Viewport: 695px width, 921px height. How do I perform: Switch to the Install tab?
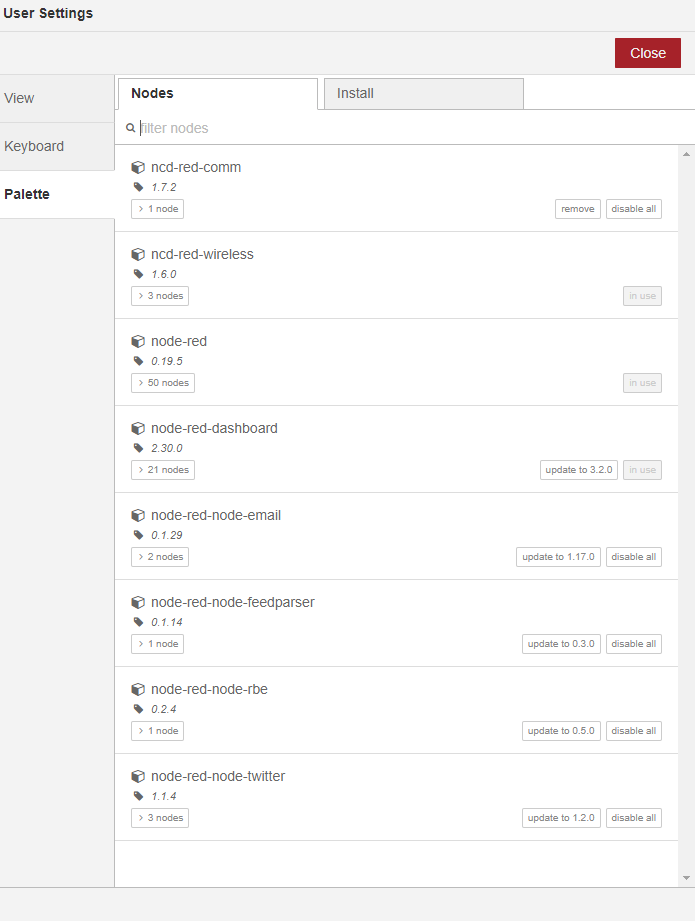pyautogui.click(x=424, y=93)
